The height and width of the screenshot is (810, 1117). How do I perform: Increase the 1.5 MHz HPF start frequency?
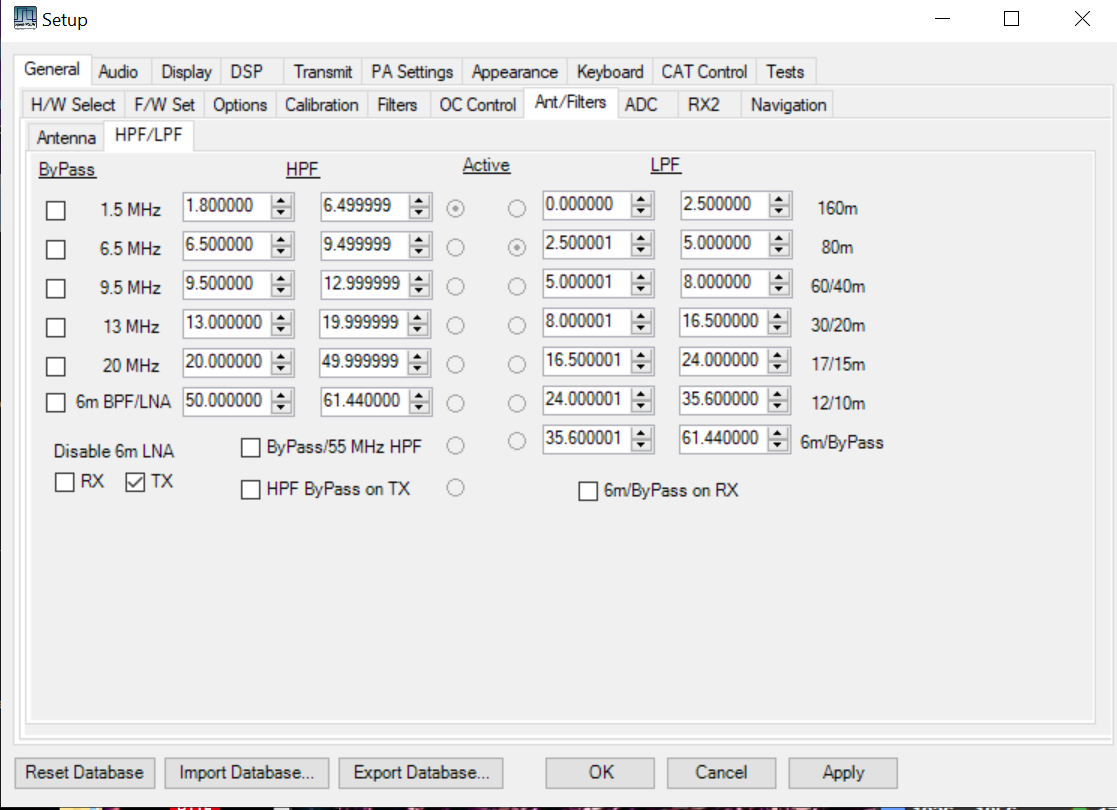[283, 202]
